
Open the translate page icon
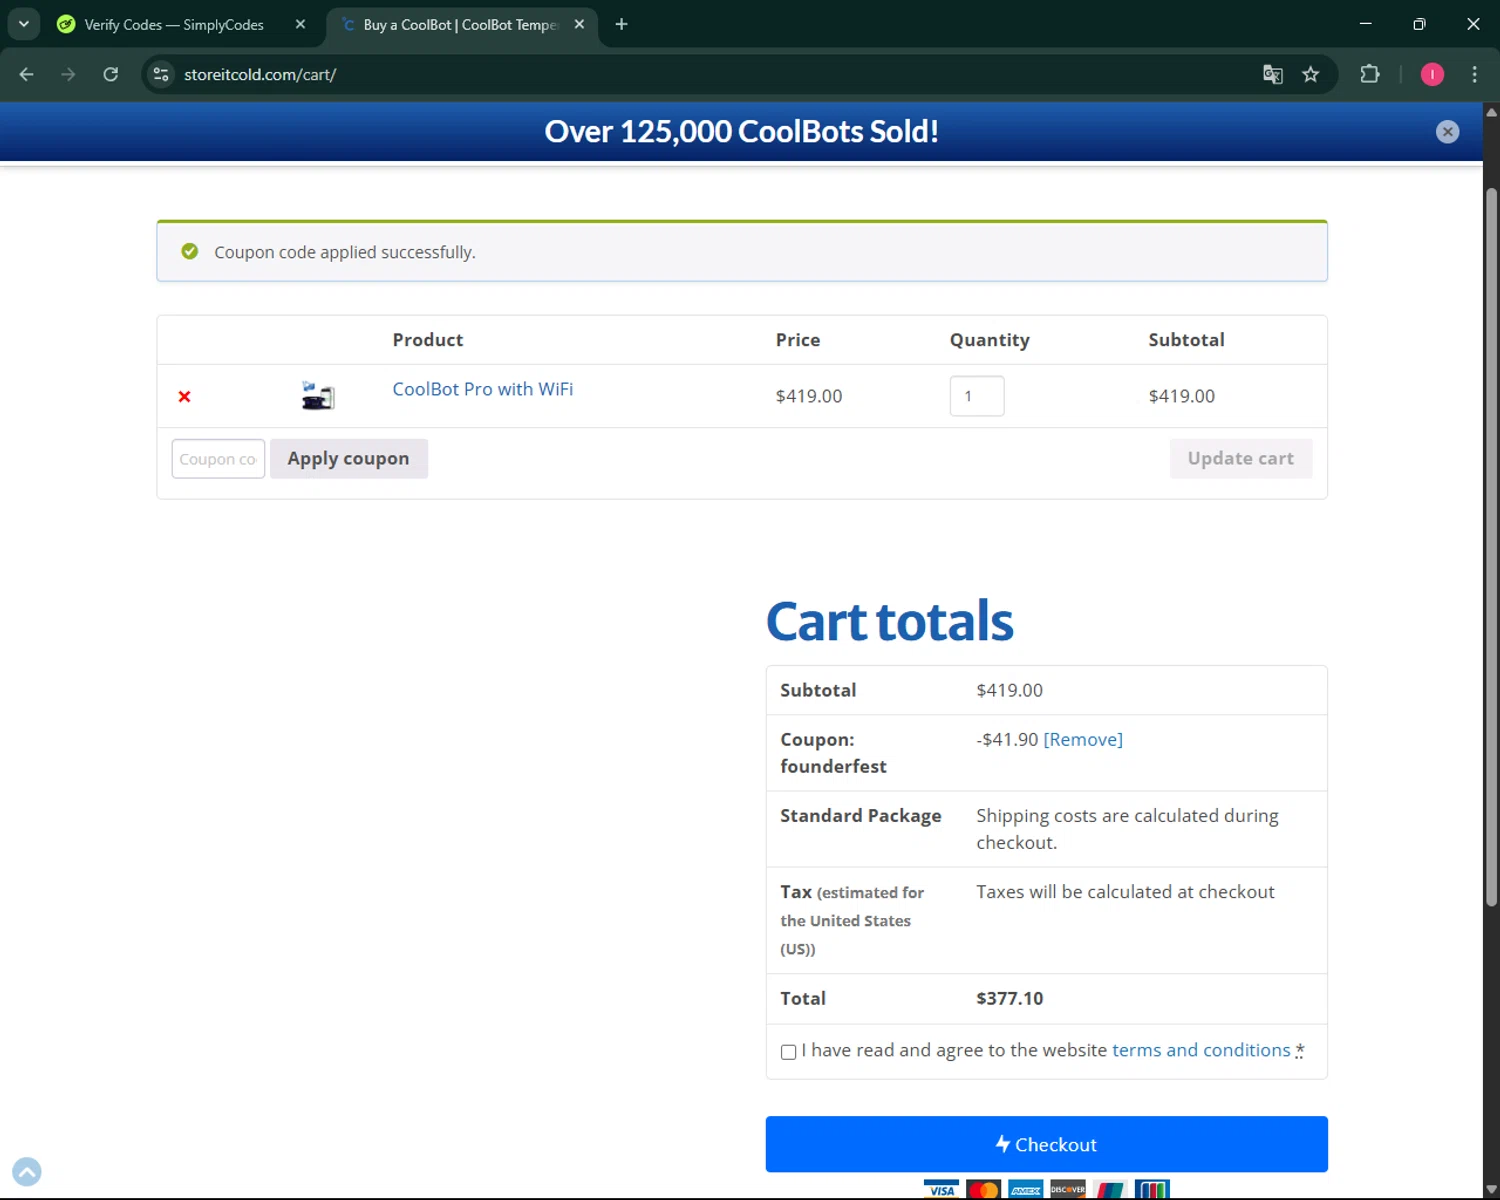click(1273, 74)
